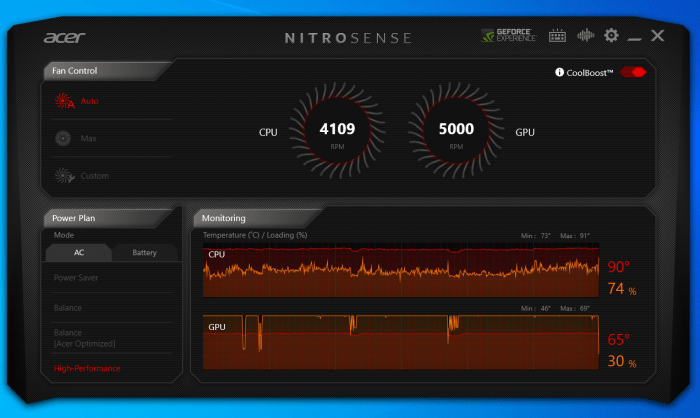Click the NITROSENSE title text
The width and height of the screenshot is (700, 418).
coord(348,38)
